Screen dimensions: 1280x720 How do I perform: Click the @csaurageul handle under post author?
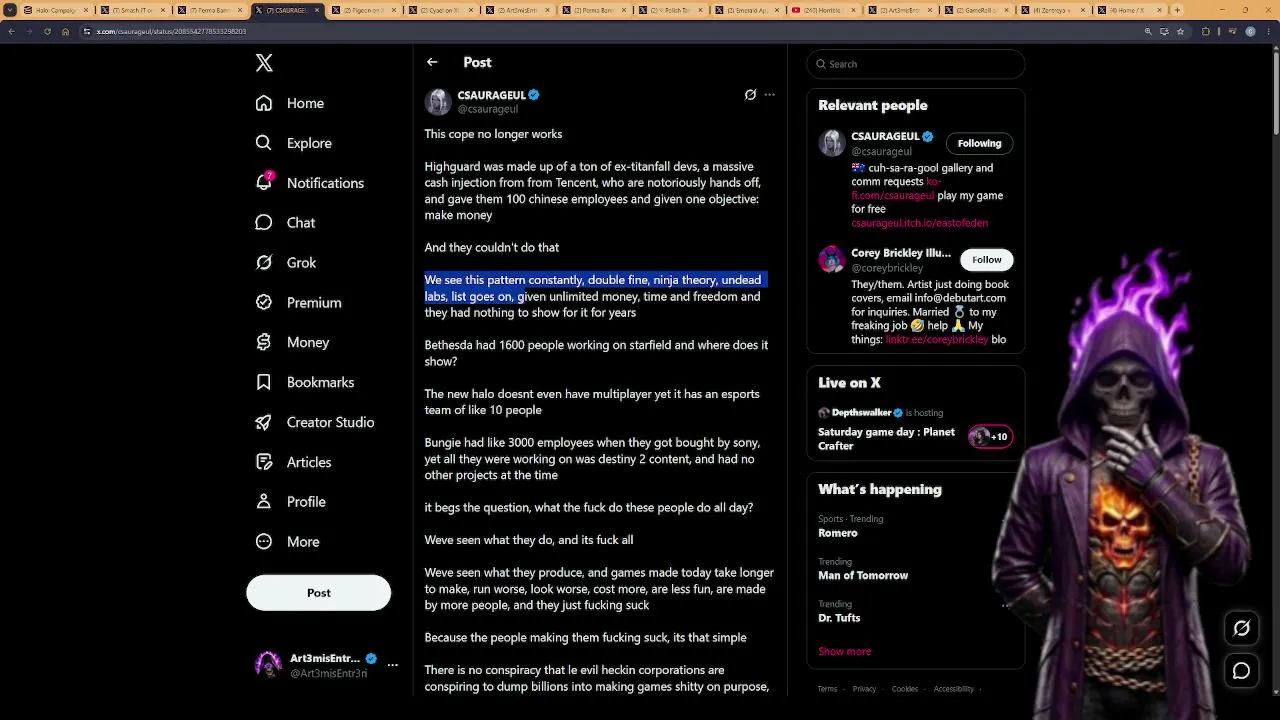[488, 109]
